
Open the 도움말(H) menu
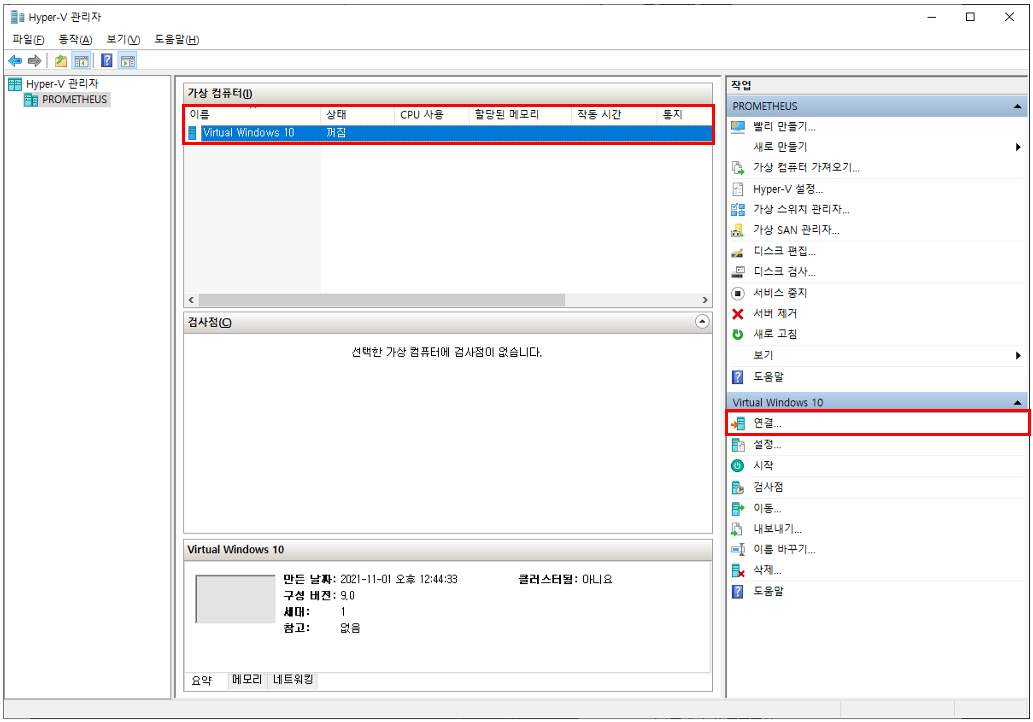tap(177, 40)
